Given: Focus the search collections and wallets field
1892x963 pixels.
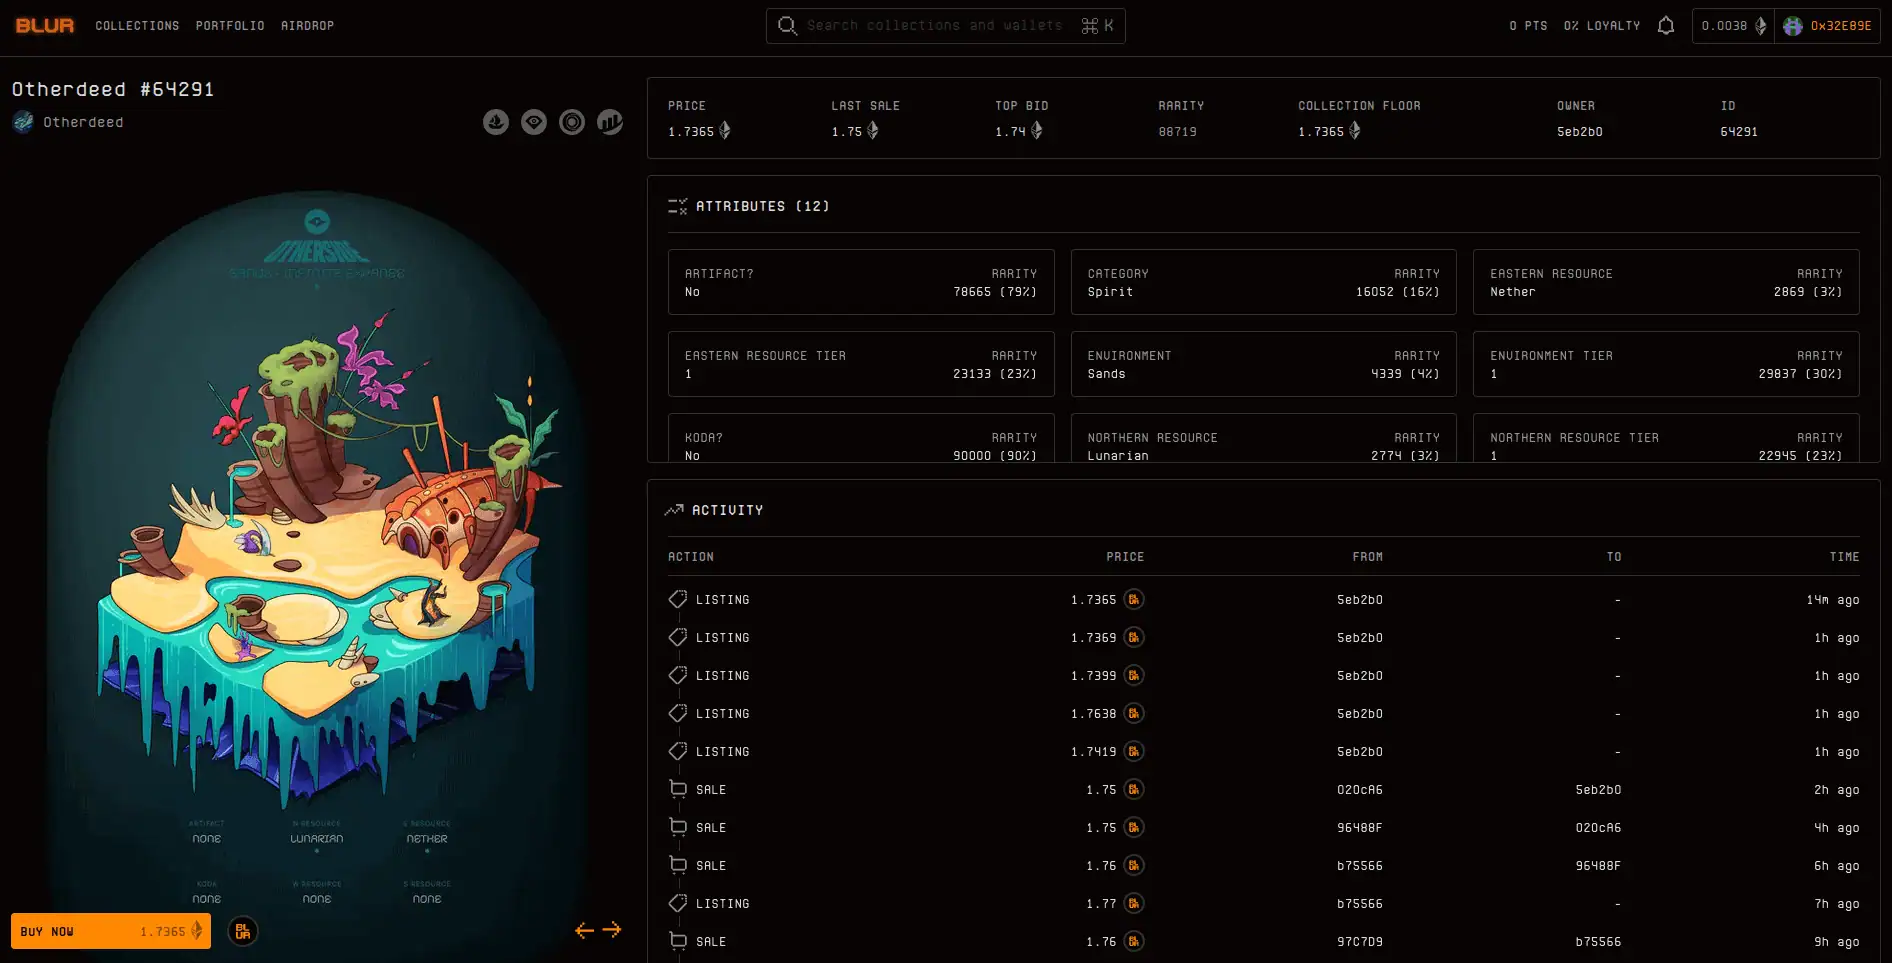Looking at the screenshot, I should click(x=945, y=26).
